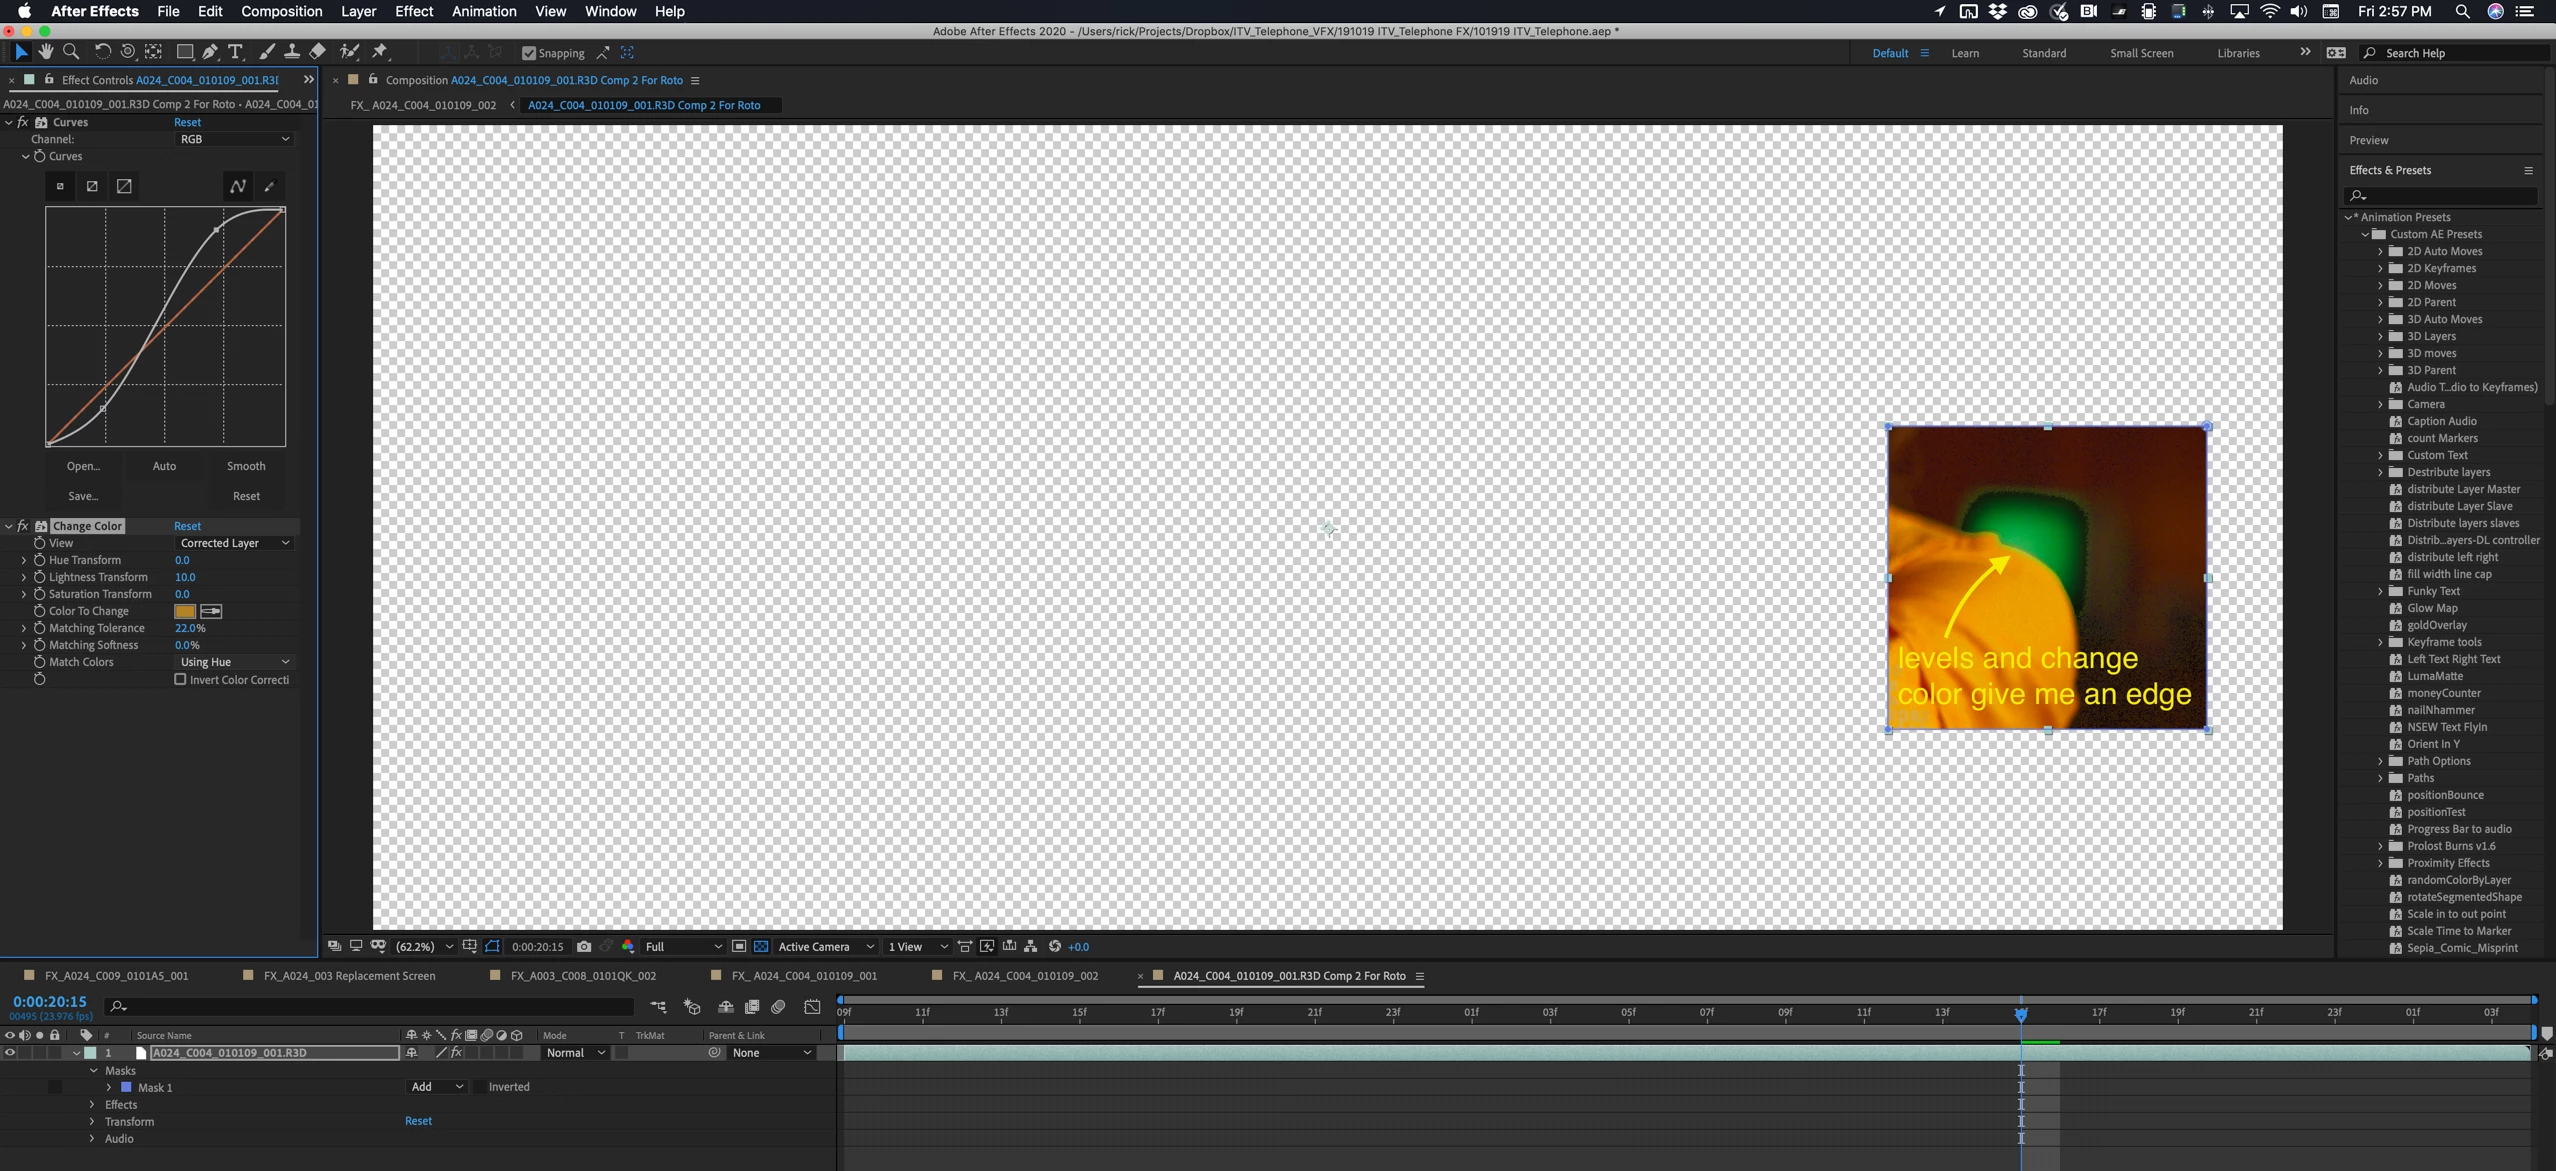The image size is (2556, 1171).
Task: Open the Match Colors Using Hue dropdown
Action: (234, 662)
